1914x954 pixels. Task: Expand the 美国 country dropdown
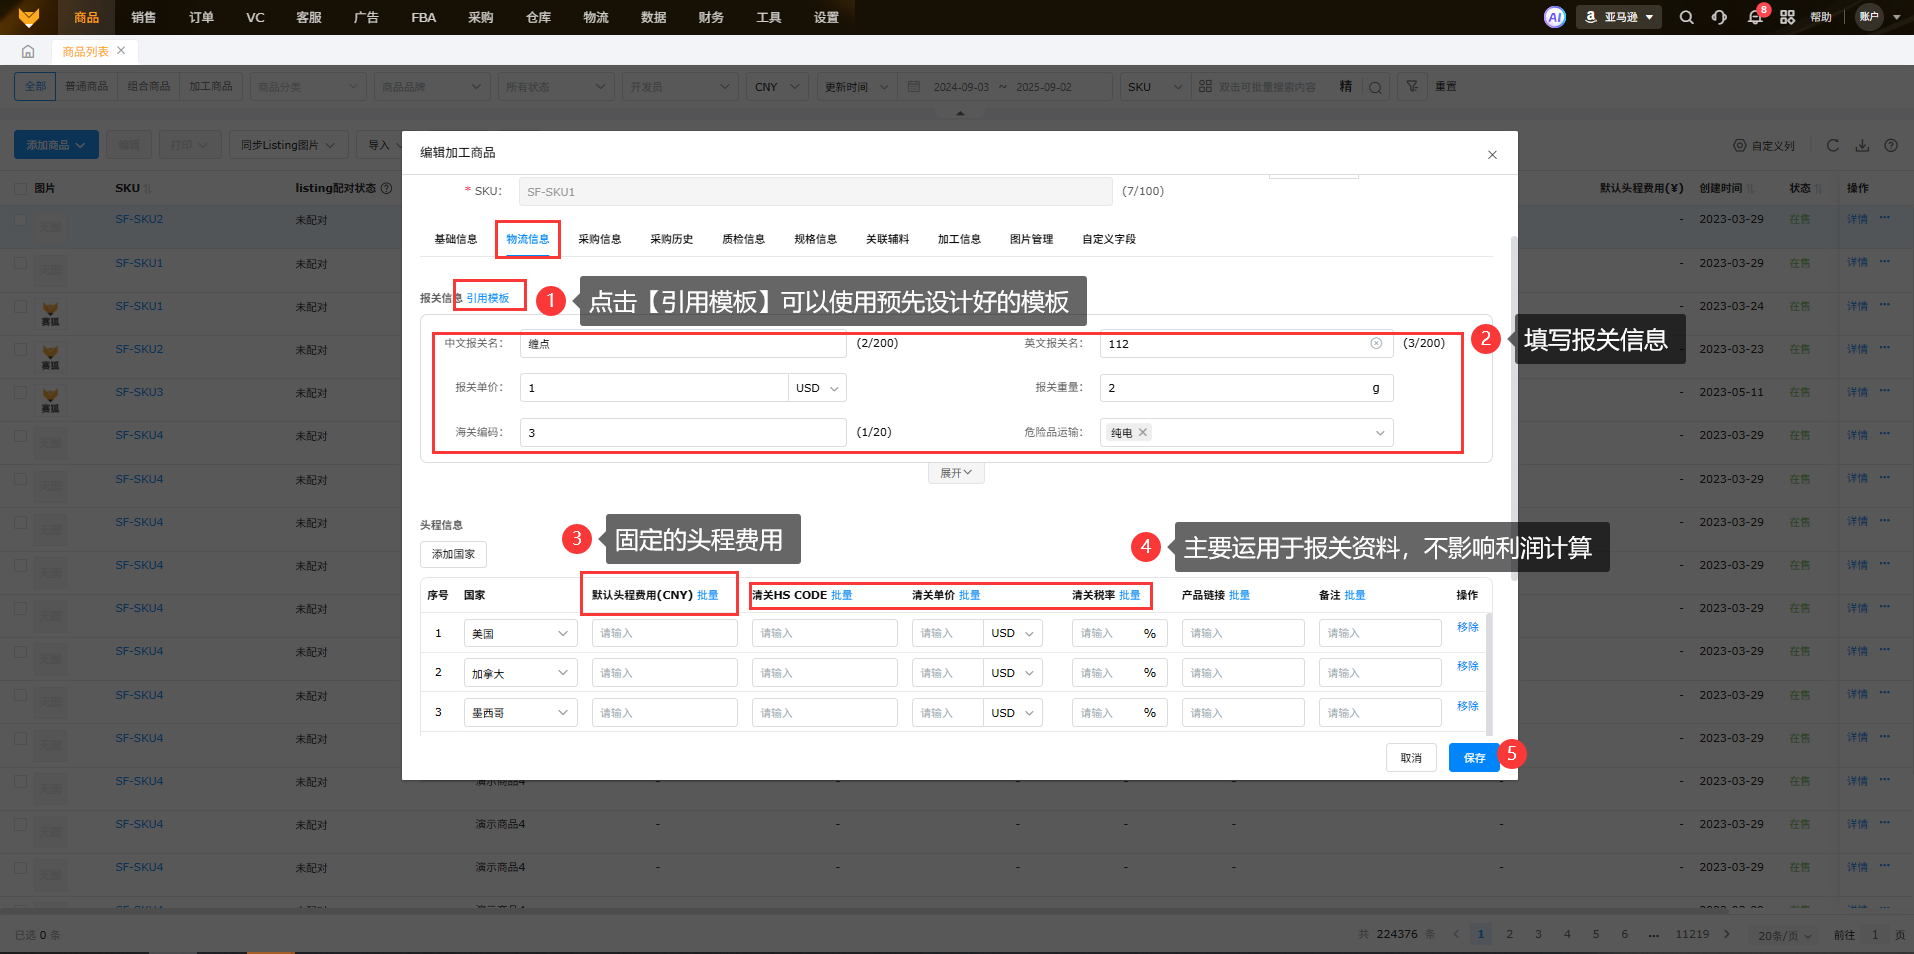[x=520, y=633]
